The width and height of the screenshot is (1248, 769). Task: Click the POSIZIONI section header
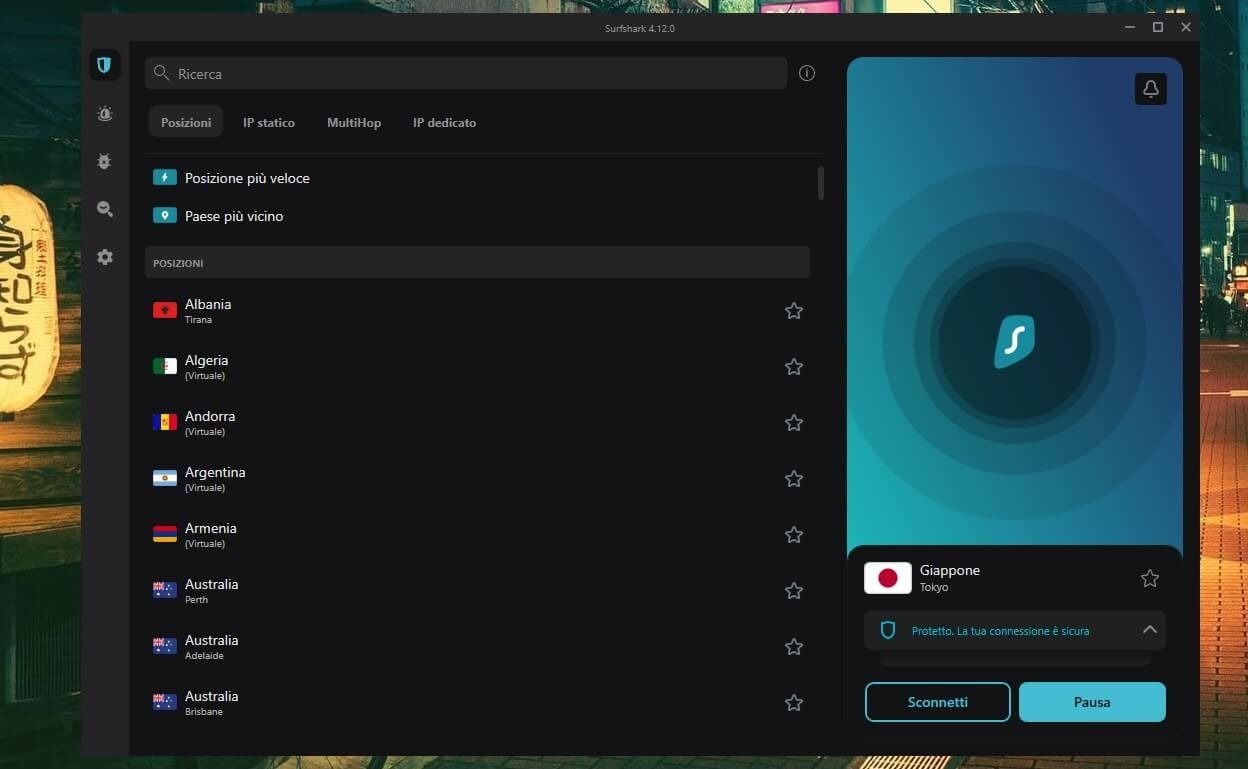pyautogui.click(x=477, y=263)
